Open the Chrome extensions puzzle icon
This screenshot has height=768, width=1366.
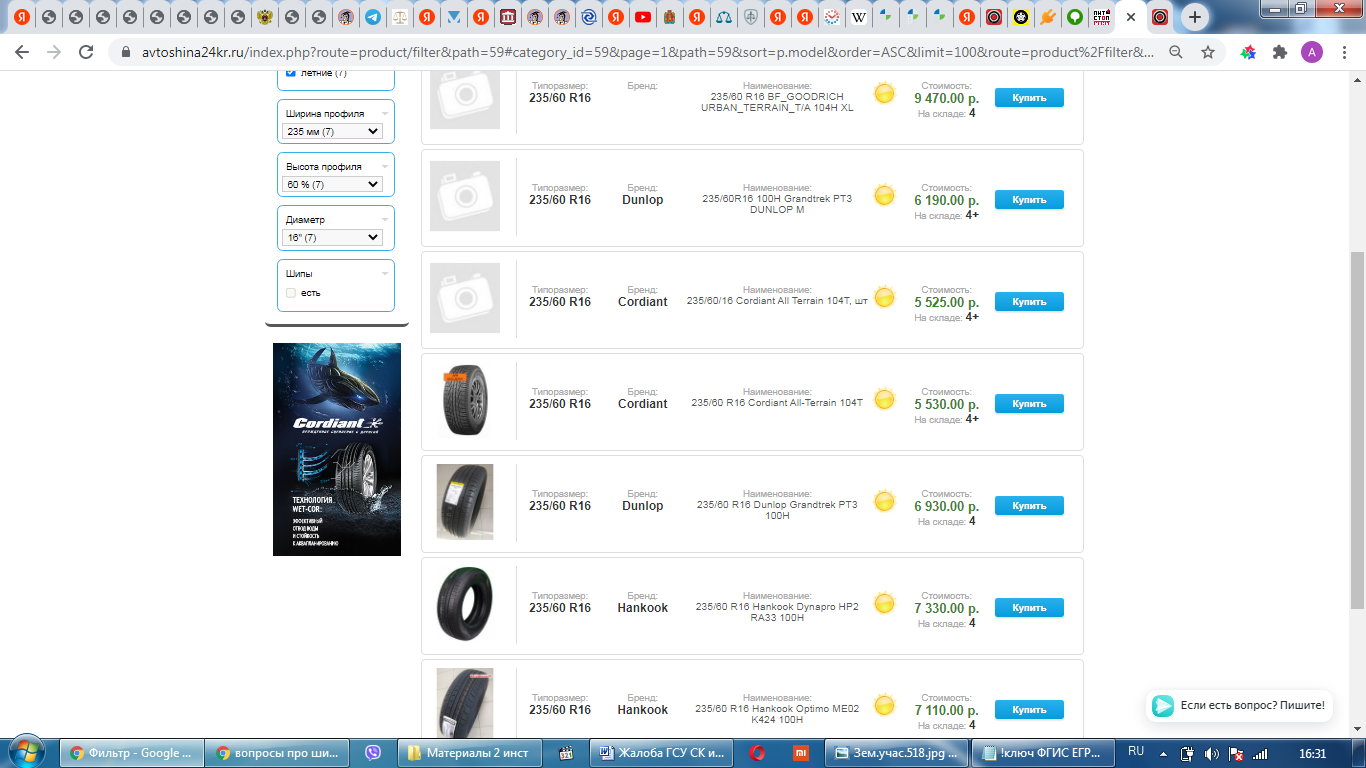[1280, 52]
